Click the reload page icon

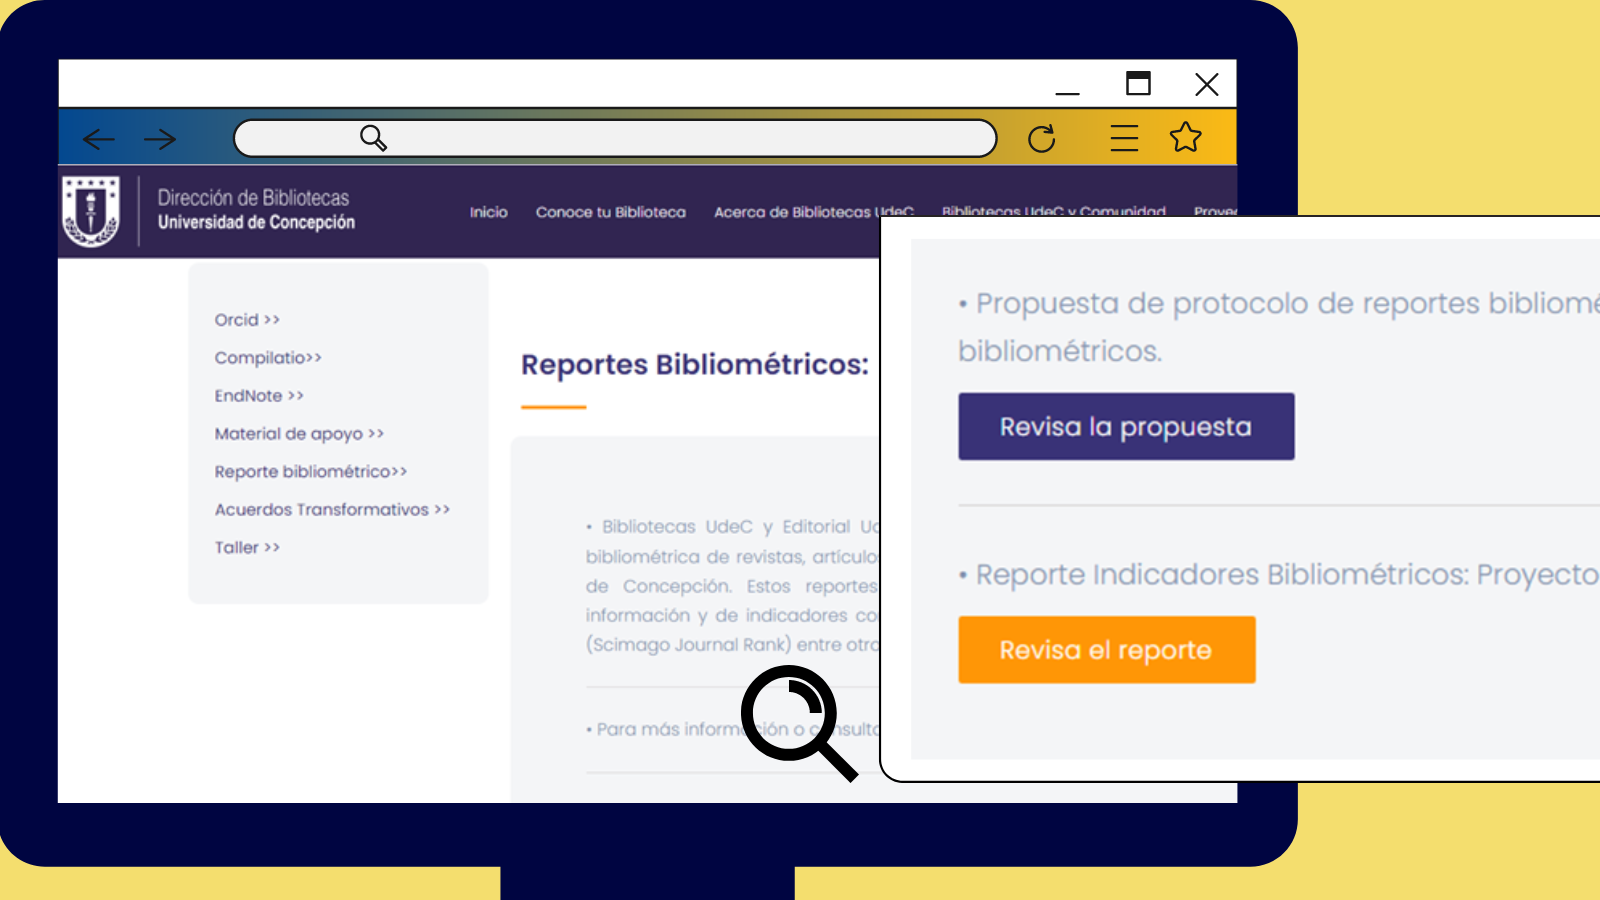pyautogui.click(x=1042, y=139)
